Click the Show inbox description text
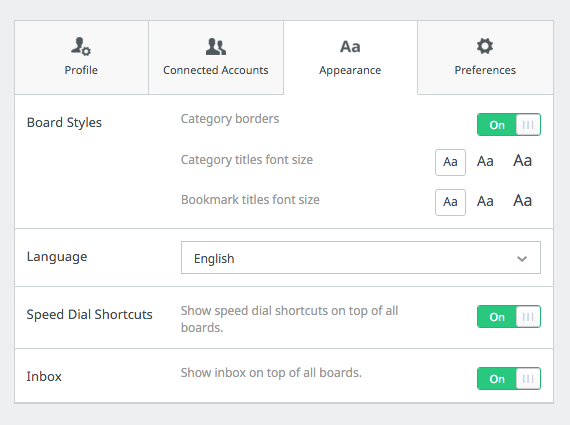This screenshot has width=570, height=425. 271,373
